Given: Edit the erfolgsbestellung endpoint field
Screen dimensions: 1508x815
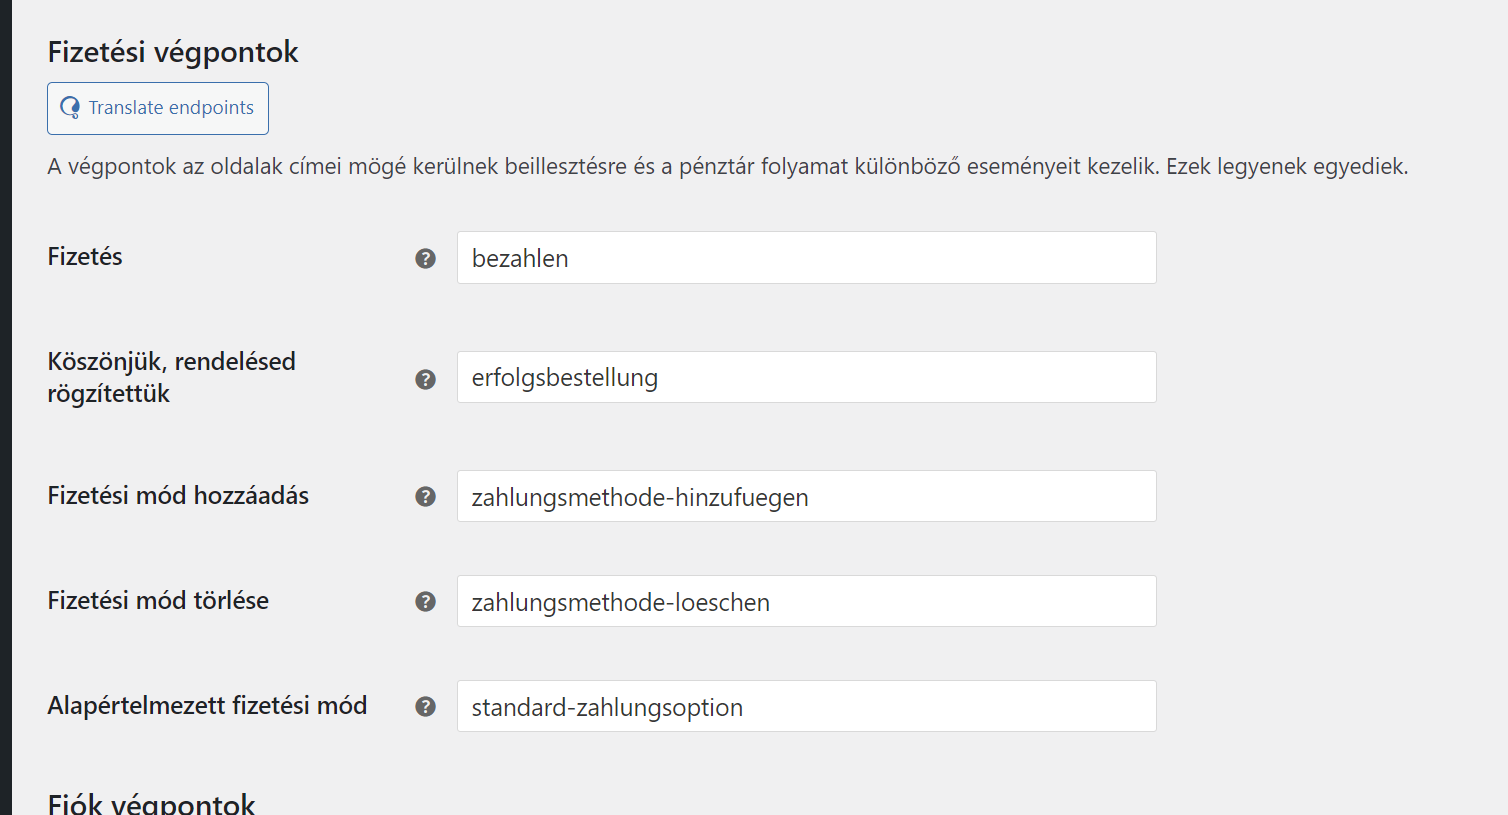Looking at the screenshot, I should coord(806,377).
